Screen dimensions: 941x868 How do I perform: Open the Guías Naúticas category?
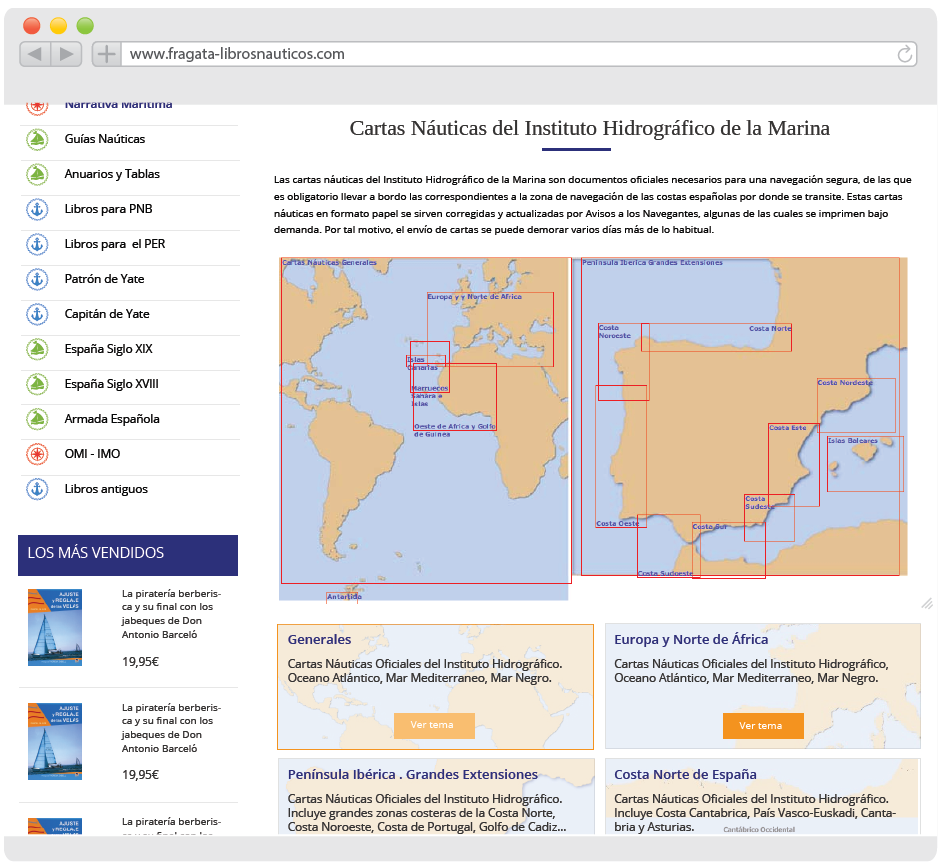(x=105, y=139)
